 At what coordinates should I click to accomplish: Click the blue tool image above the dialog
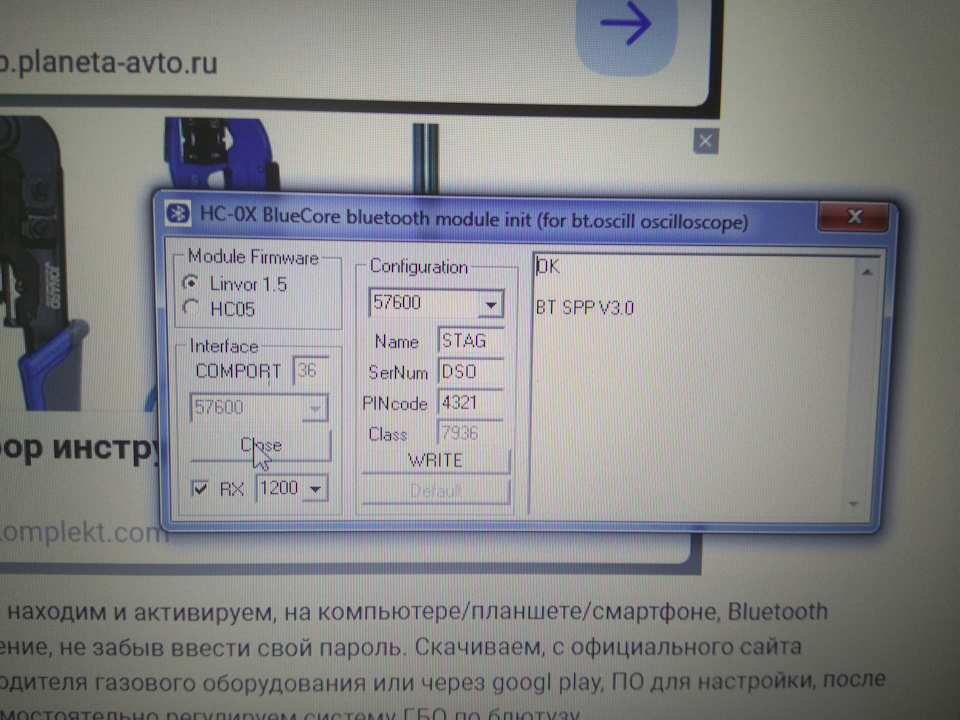(220, 153)
